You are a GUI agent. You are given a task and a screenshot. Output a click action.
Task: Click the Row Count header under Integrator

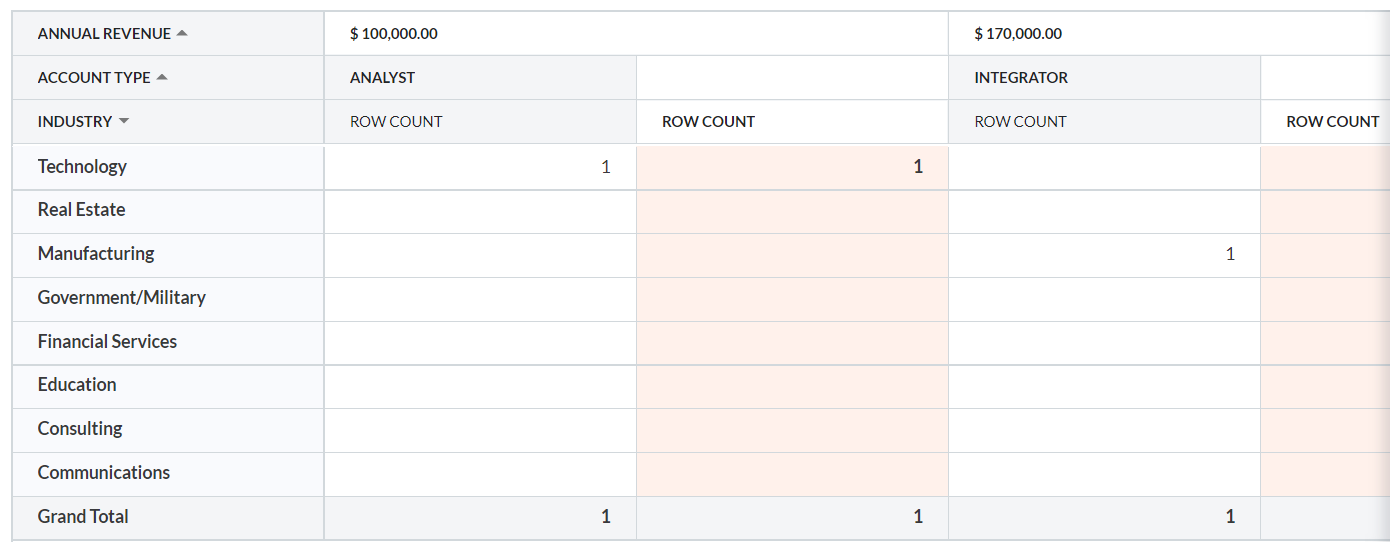[x=1020, y=122]
